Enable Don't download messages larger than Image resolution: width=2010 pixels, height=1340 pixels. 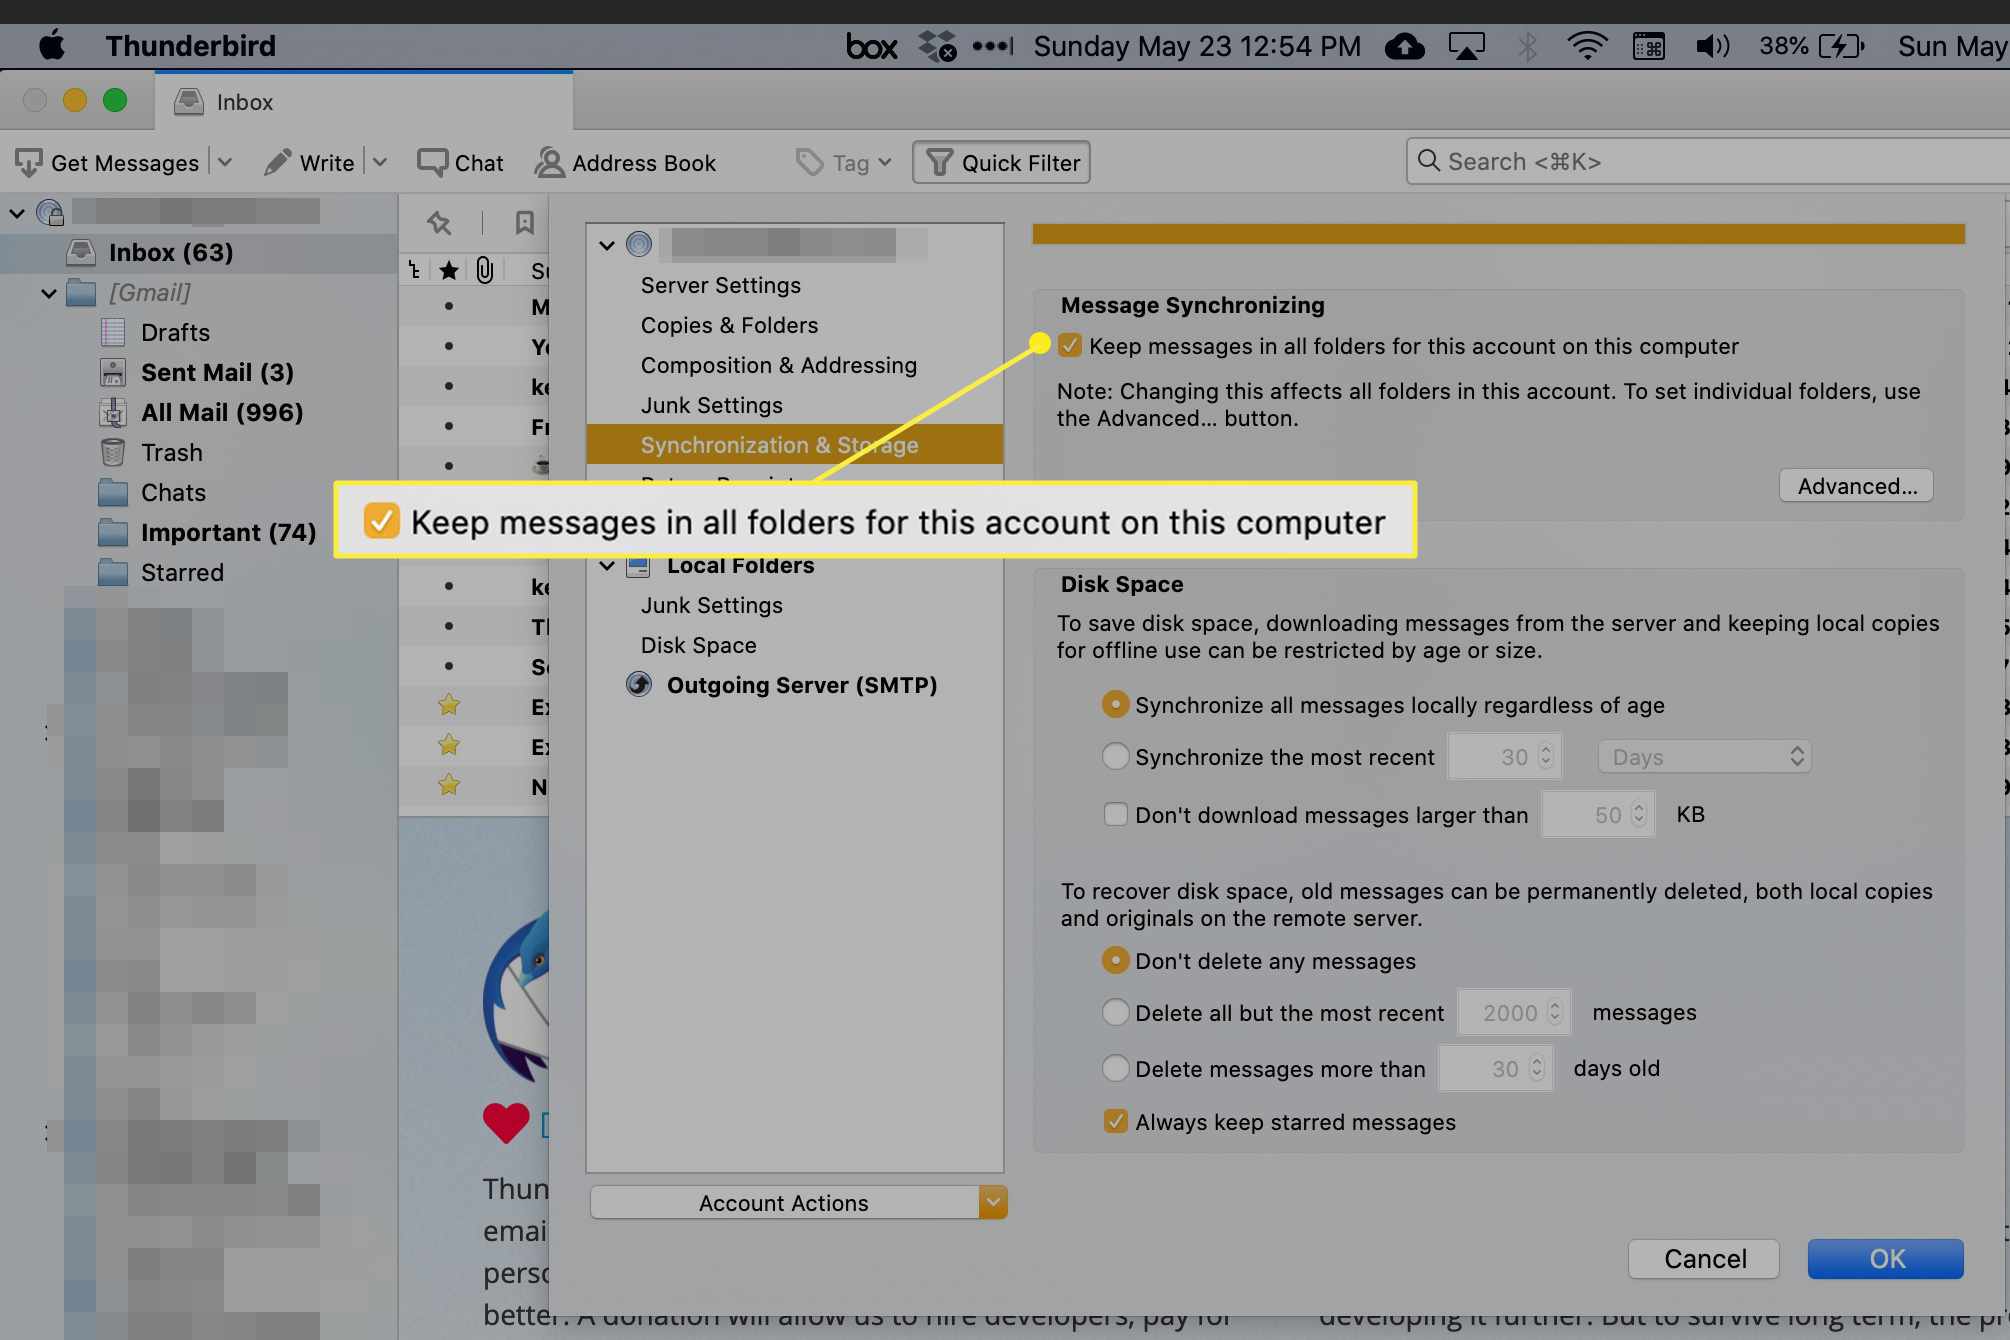tap(1115, 814)
